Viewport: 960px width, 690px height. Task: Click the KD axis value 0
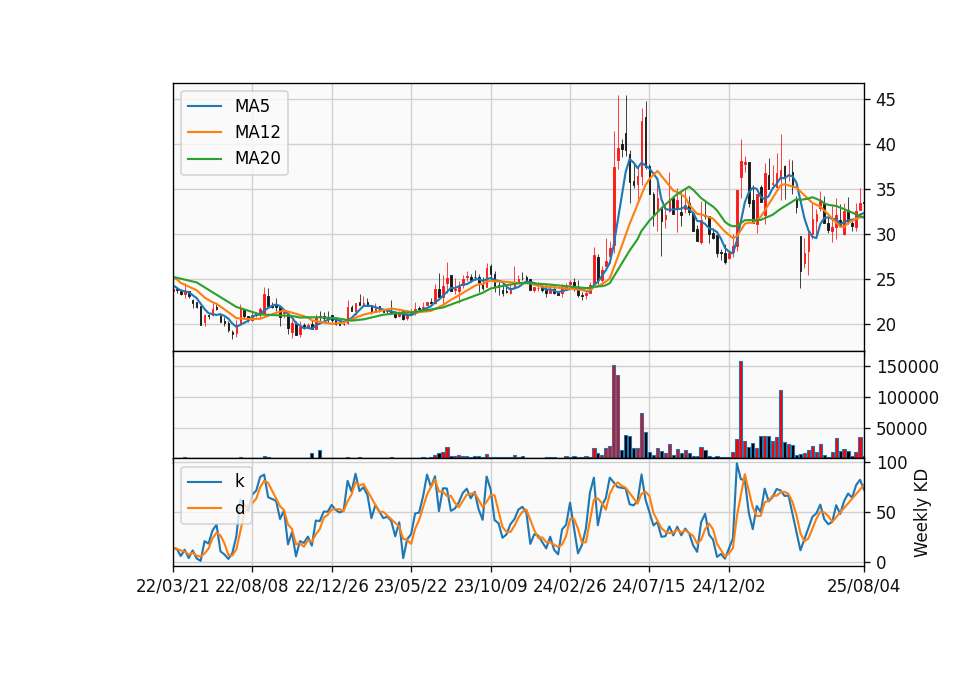click(x=881, y=562)
